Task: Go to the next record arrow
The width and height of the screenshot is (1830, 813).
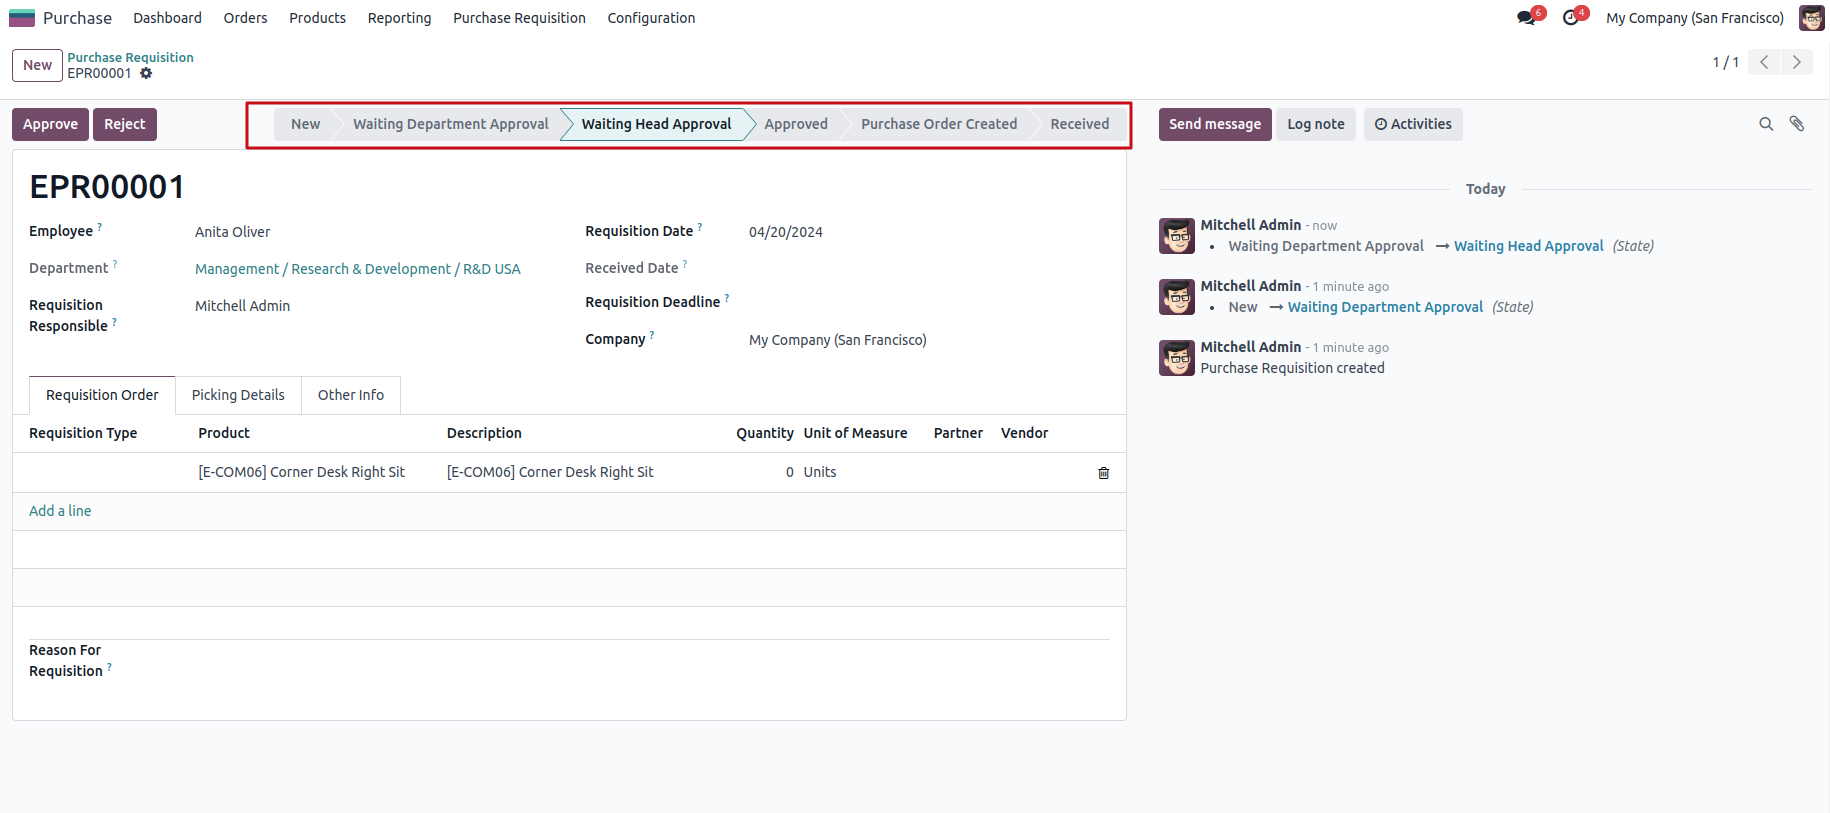Action: click(1797, 62)
